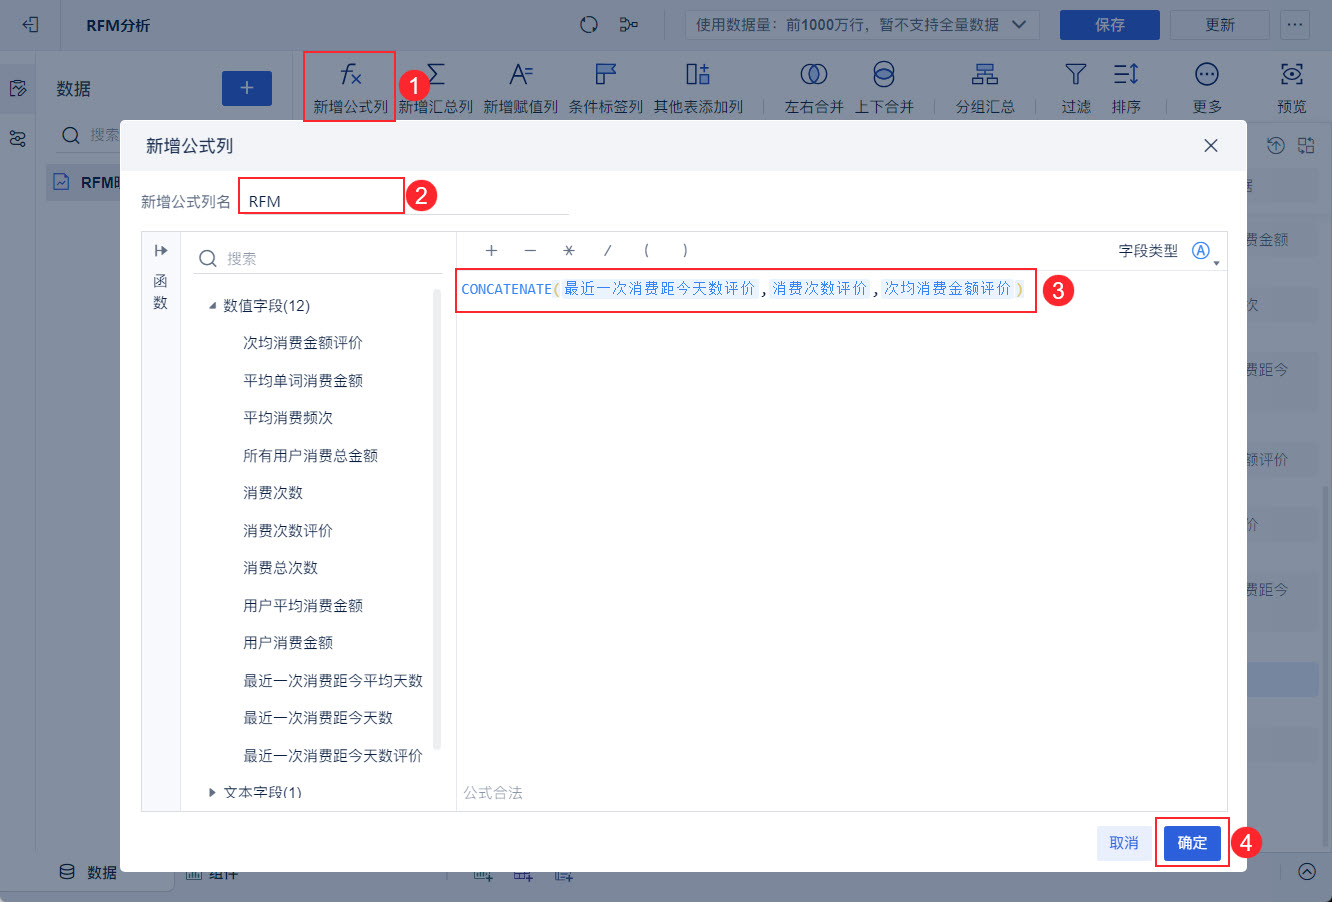Click the back/exit icon at top left

coord(30,24)
